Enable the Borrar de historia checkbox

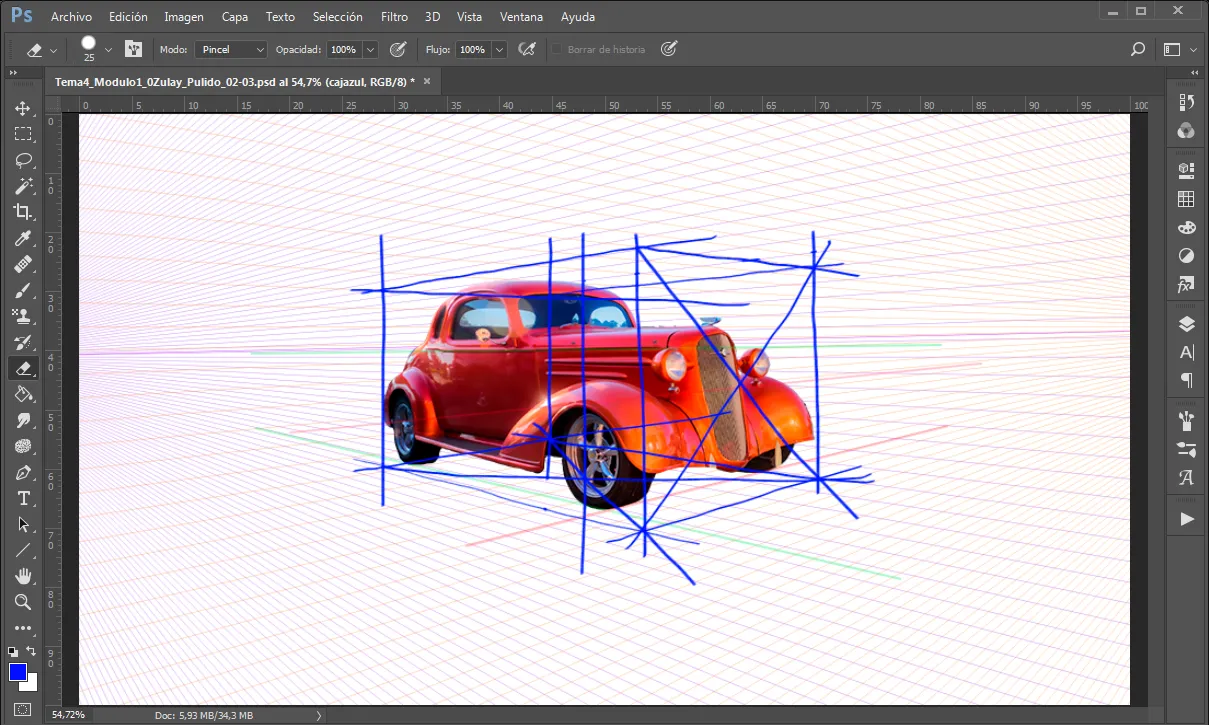click(x=557, y=49)
